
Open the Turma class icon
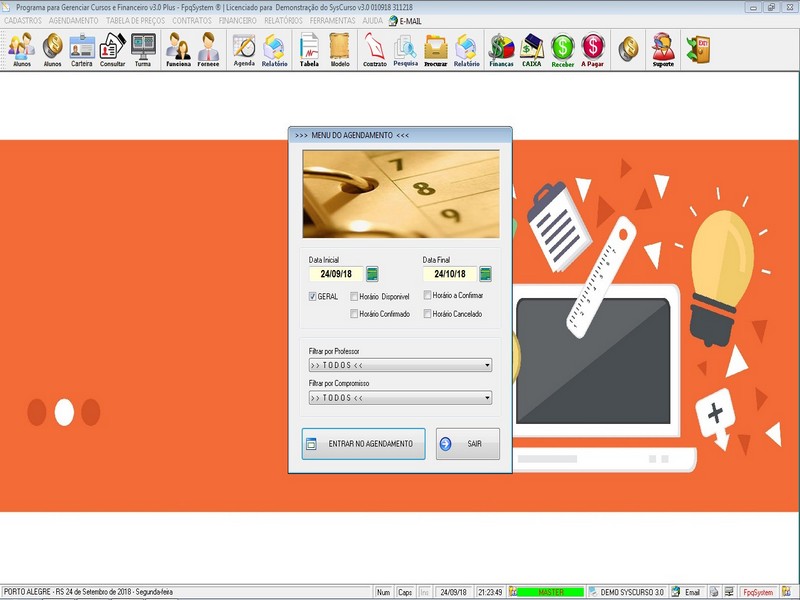tap(143, 49)
